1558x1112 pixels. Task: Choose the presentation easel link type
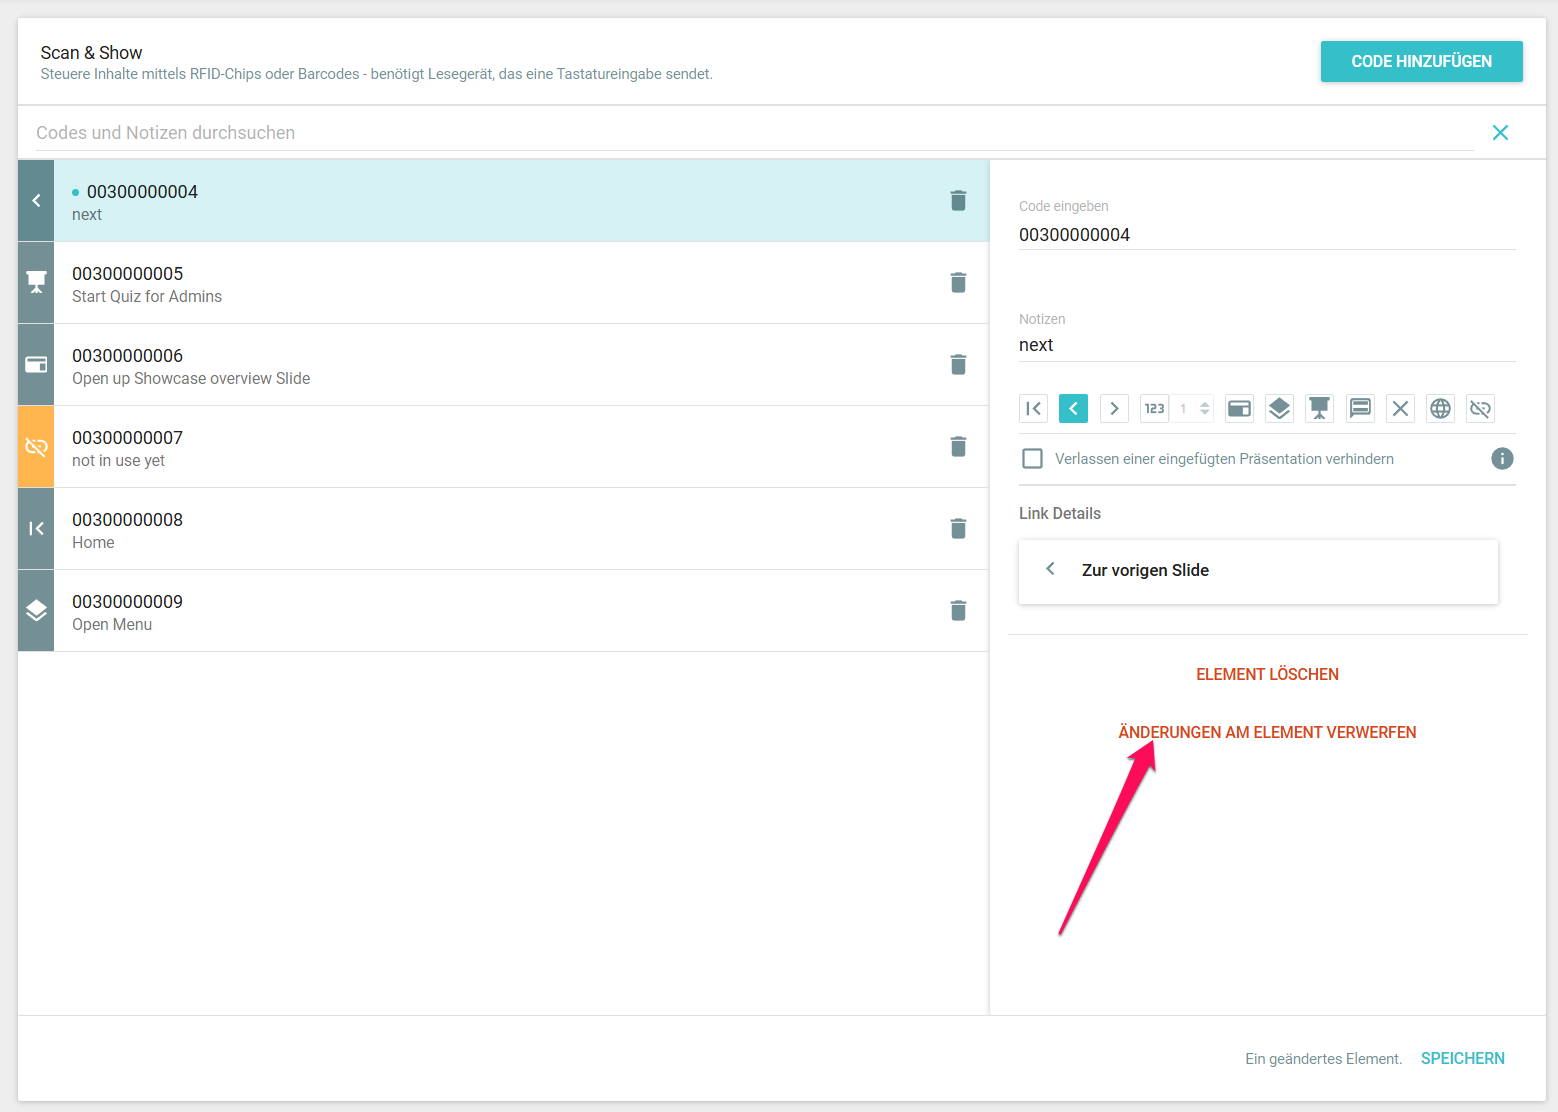[1319, 408]
